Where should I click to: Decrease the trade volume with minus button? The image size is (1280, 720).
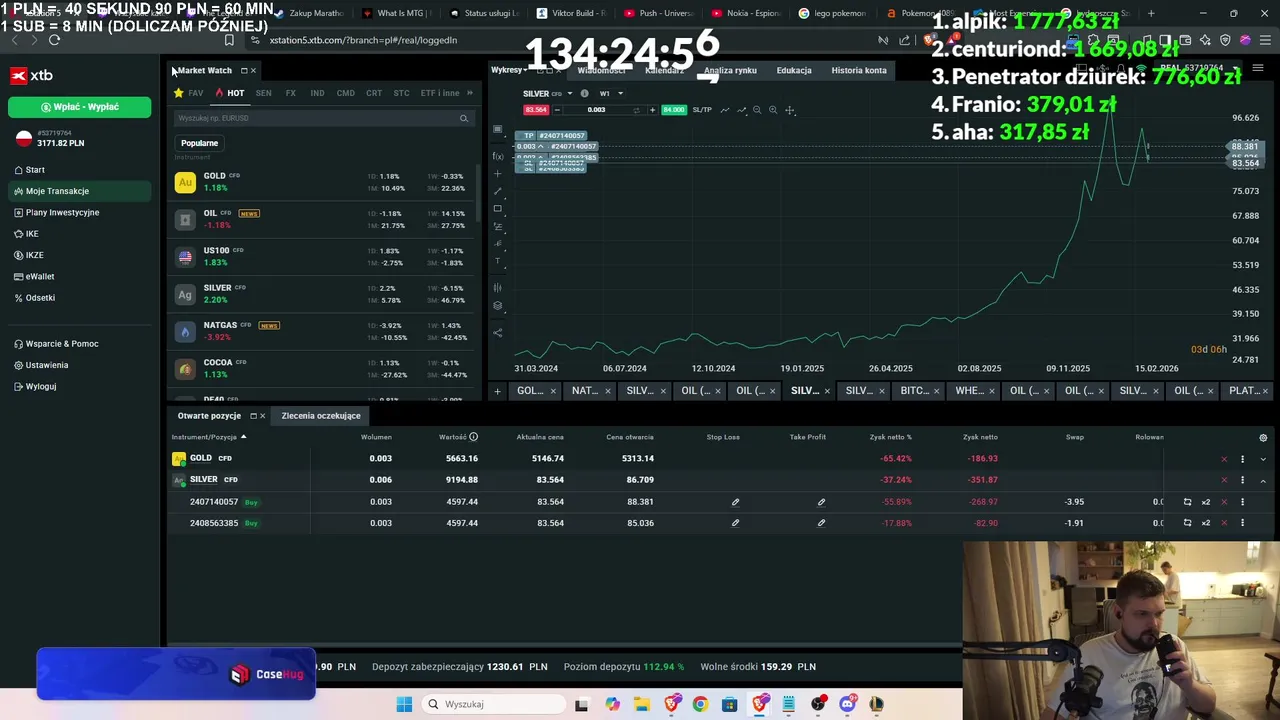pos(557,110)
